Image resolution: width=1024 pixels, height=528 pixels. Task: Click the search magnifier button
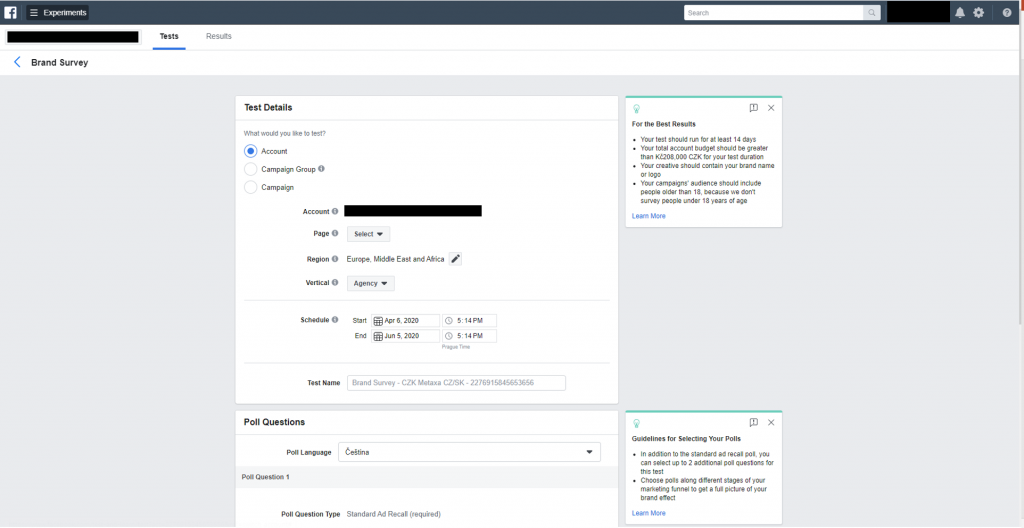[872, 13]
